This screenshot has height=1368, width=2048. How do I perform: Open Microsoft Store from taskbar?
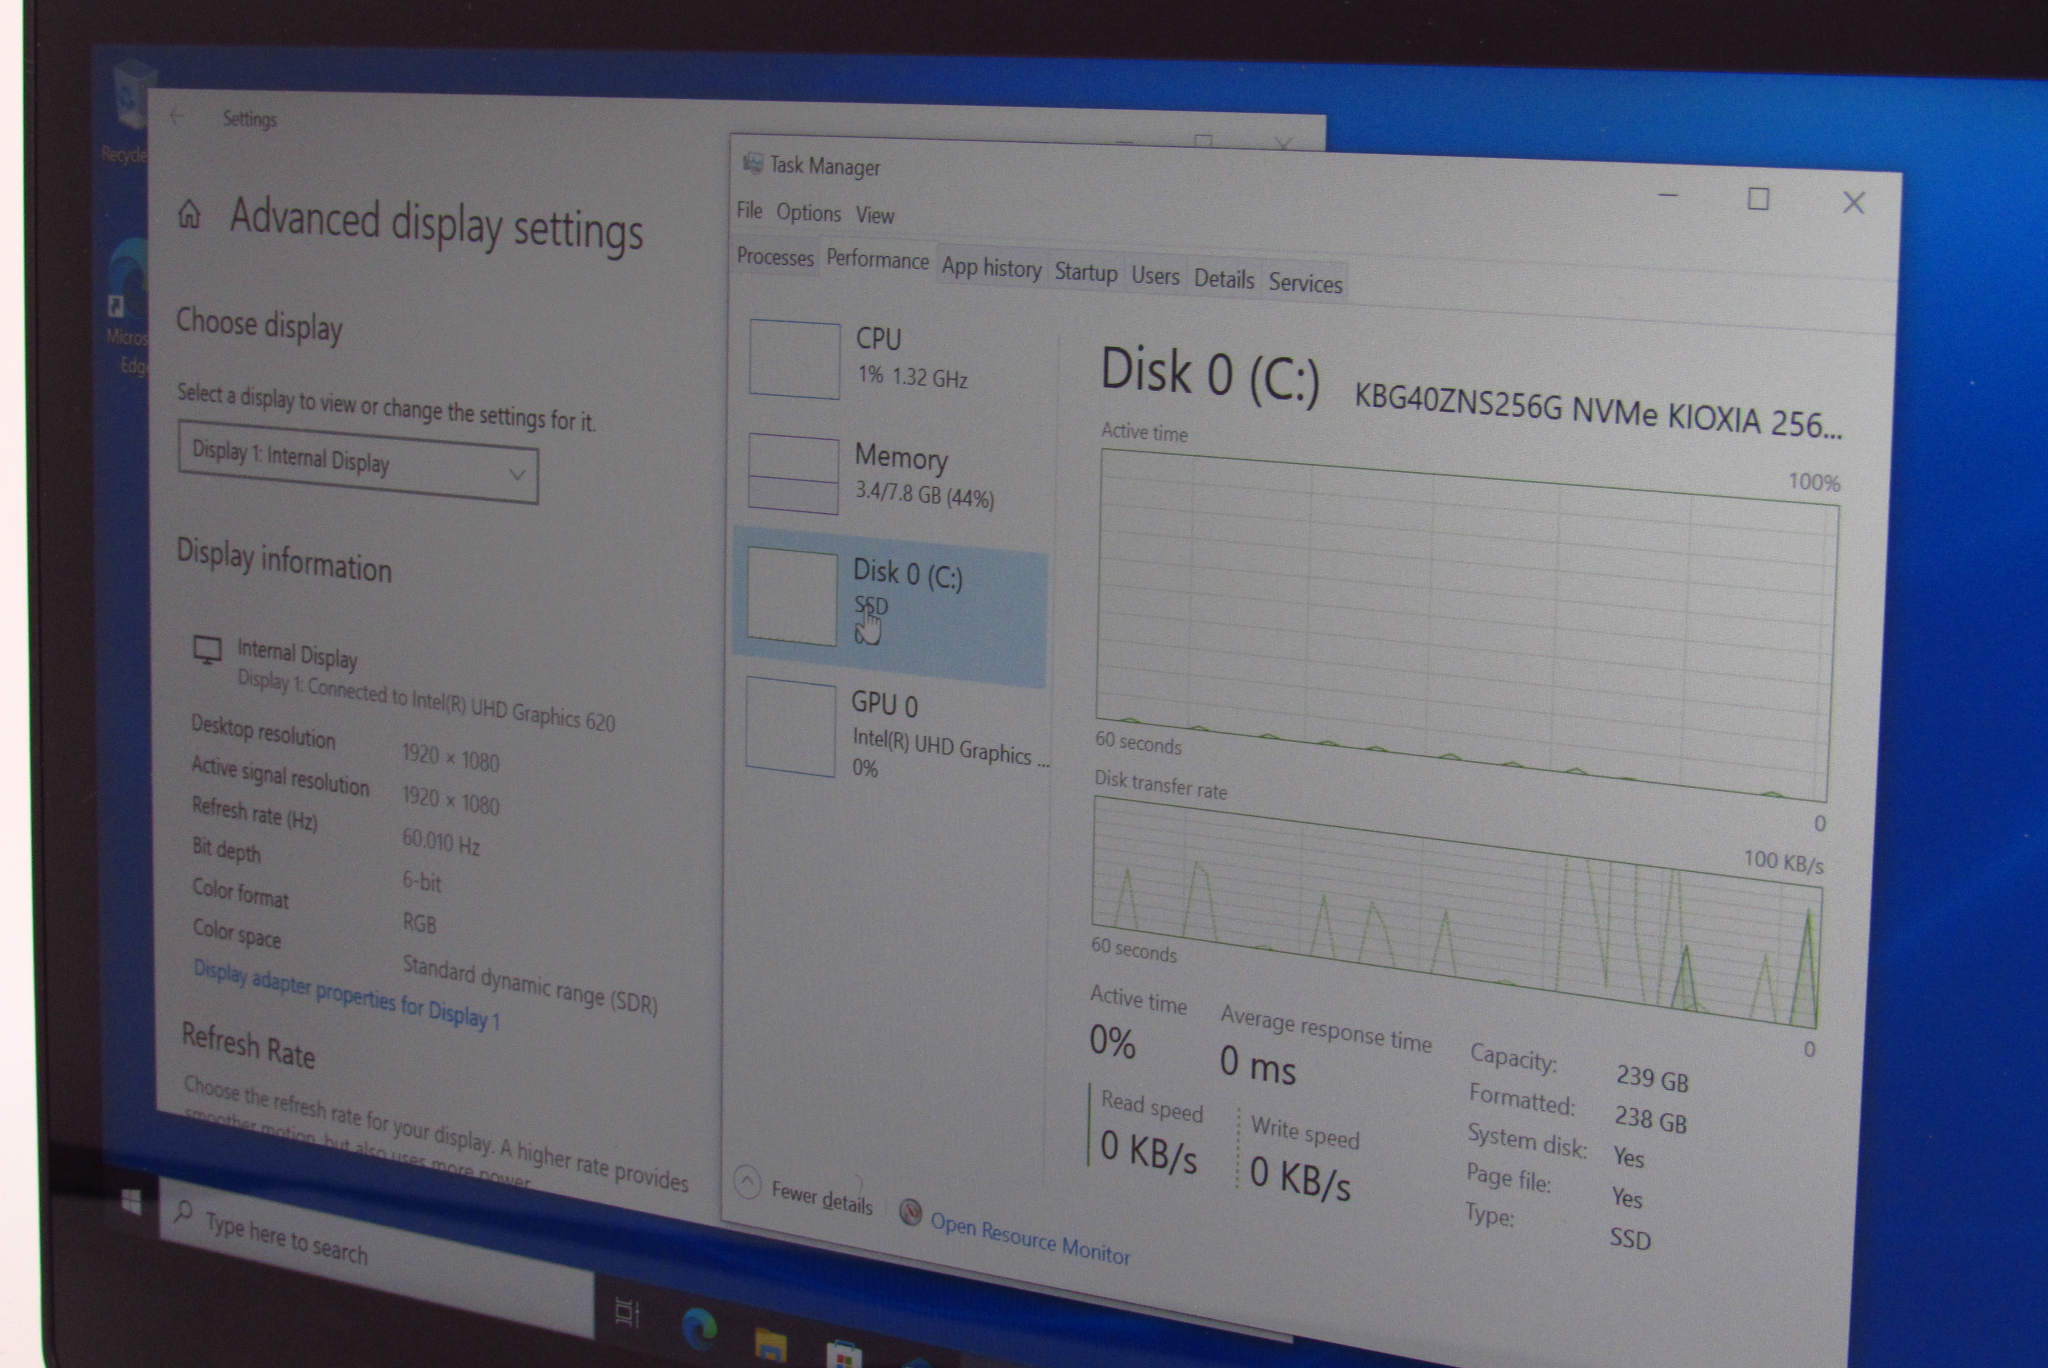(x=843, y=1355)
